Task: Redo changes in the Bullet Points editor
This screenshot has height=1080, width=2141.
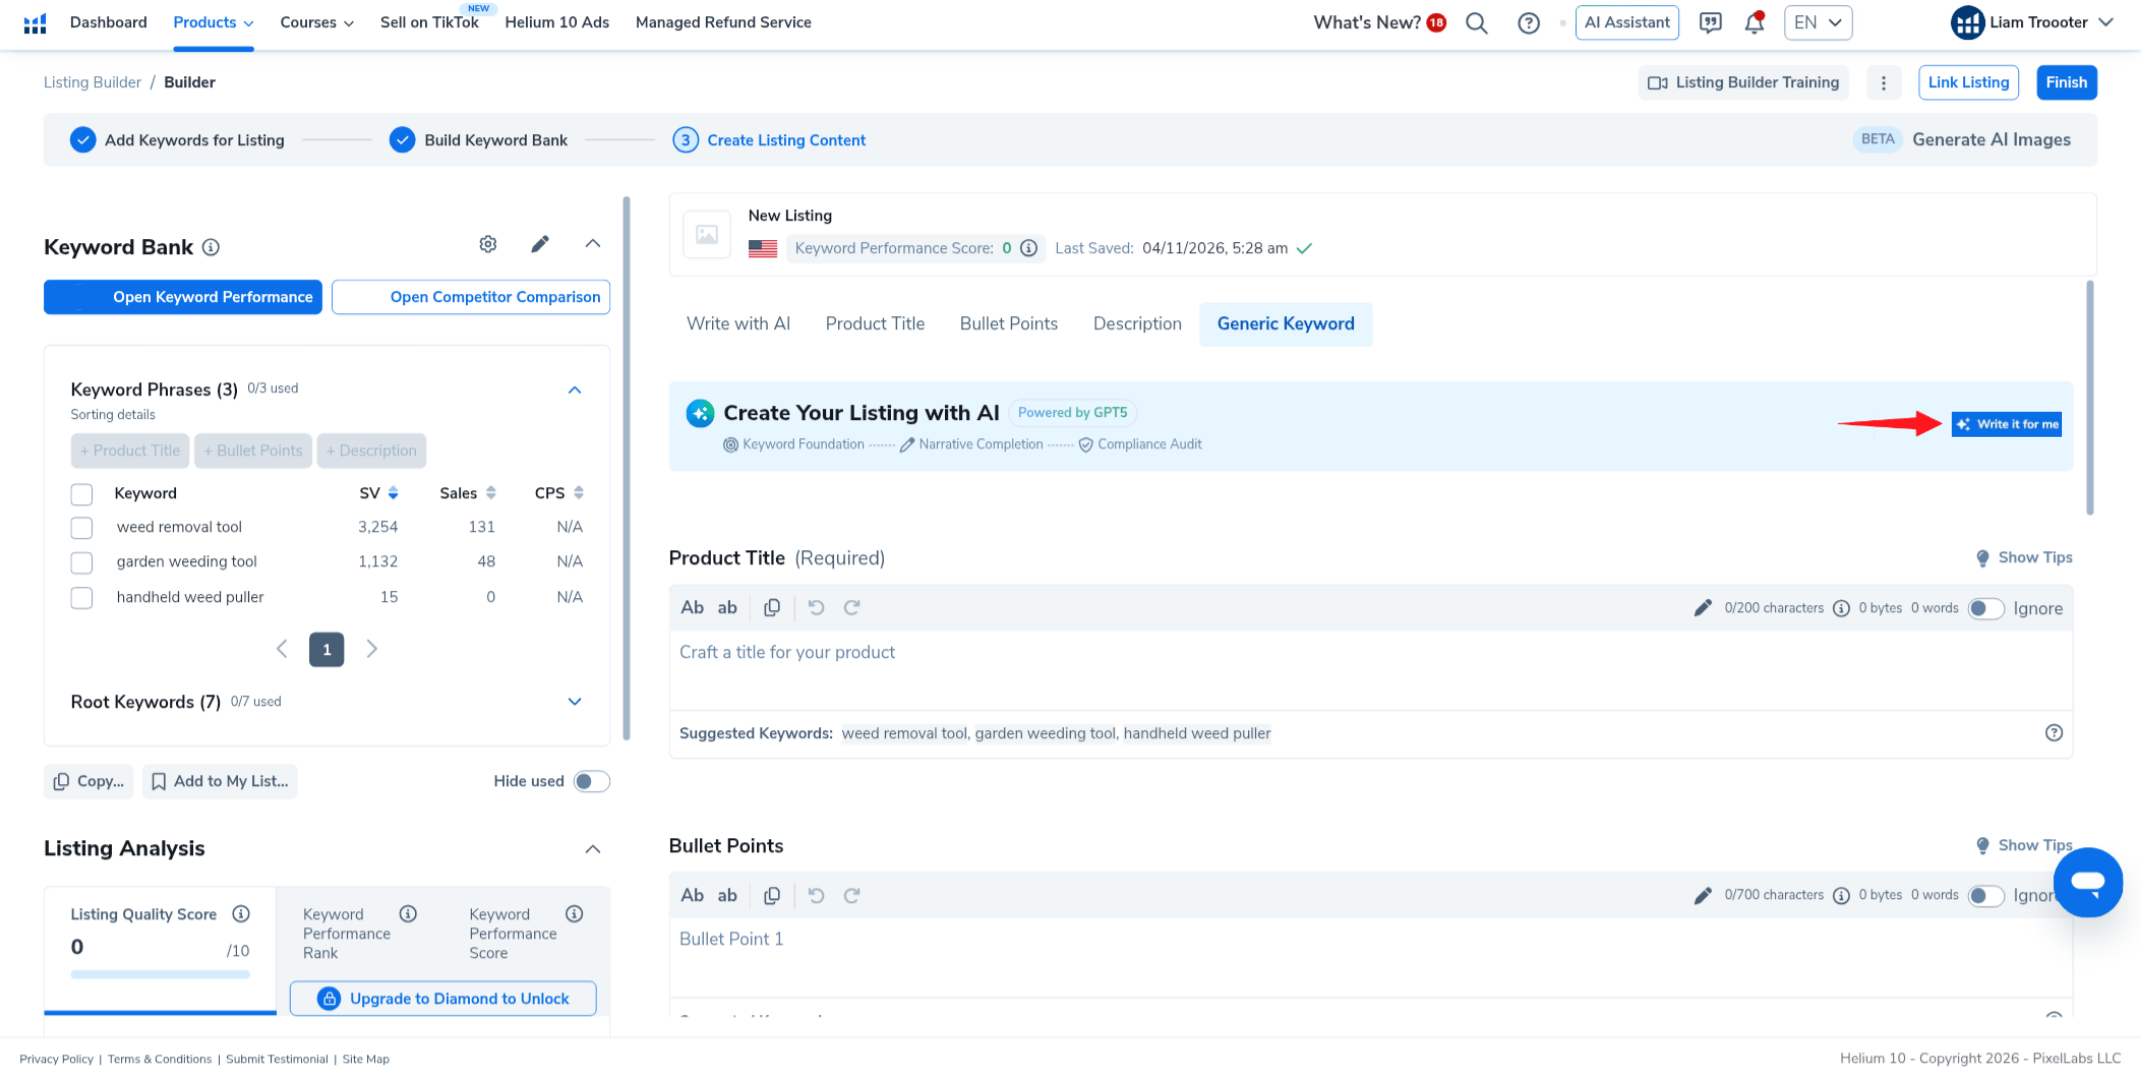Action: pos(852,895)
